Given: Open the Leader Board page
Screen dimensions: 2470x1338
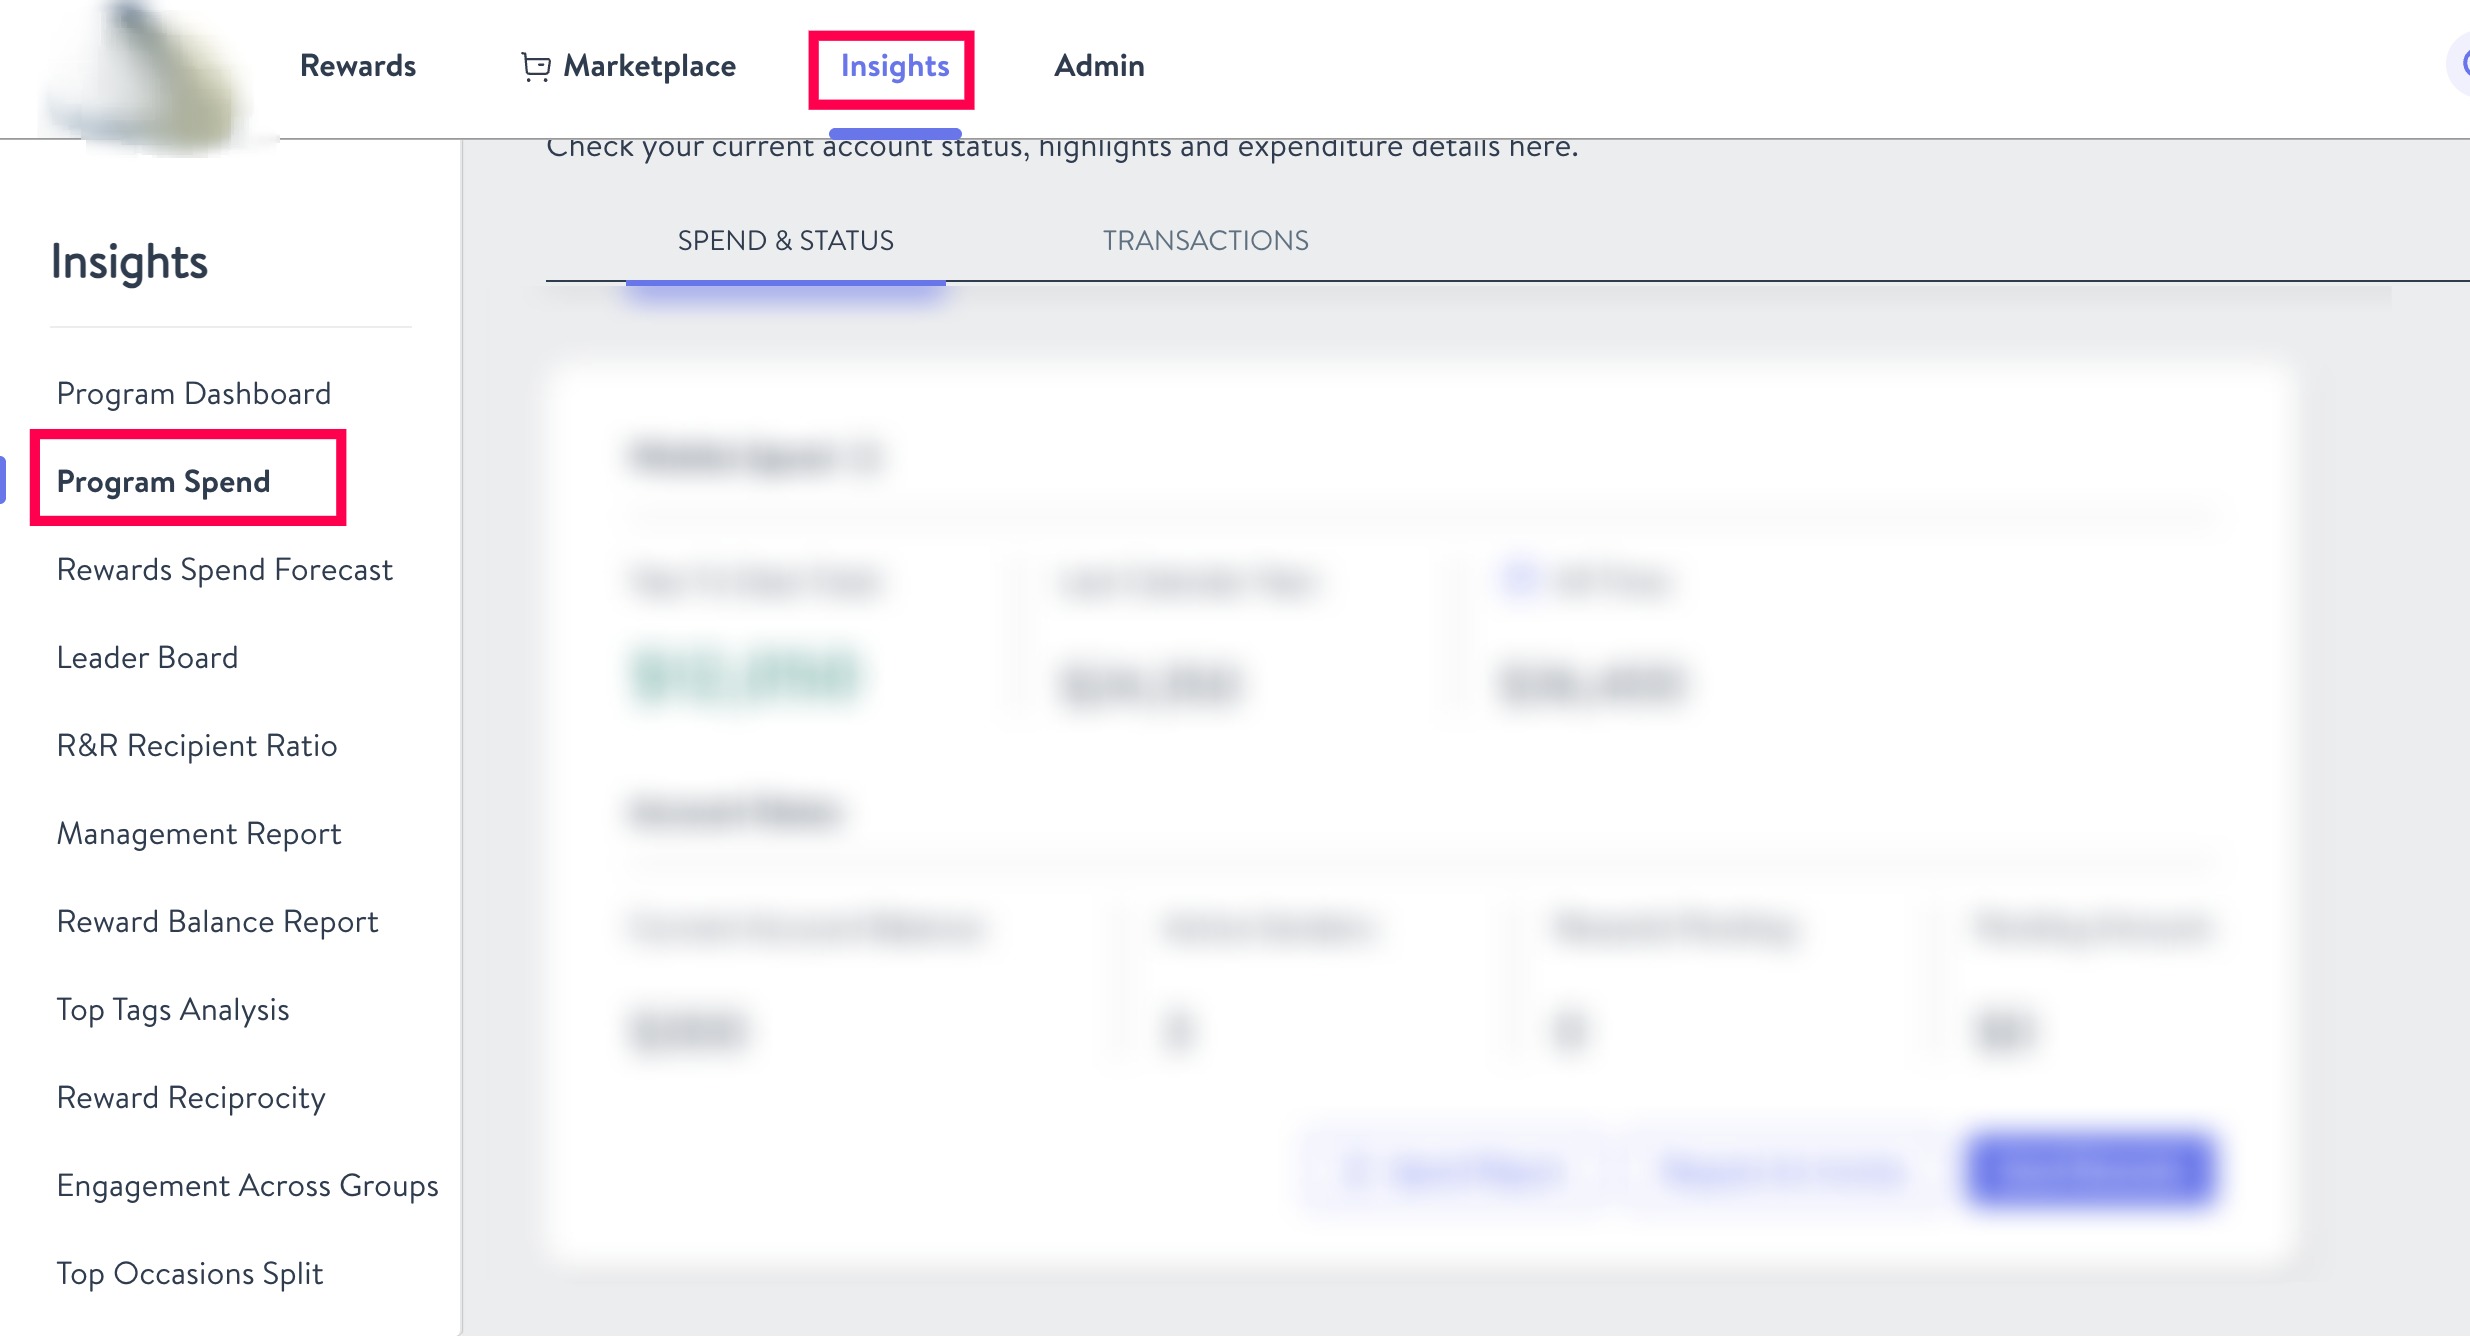Looking at the screenshot, I should pos(147,658).
